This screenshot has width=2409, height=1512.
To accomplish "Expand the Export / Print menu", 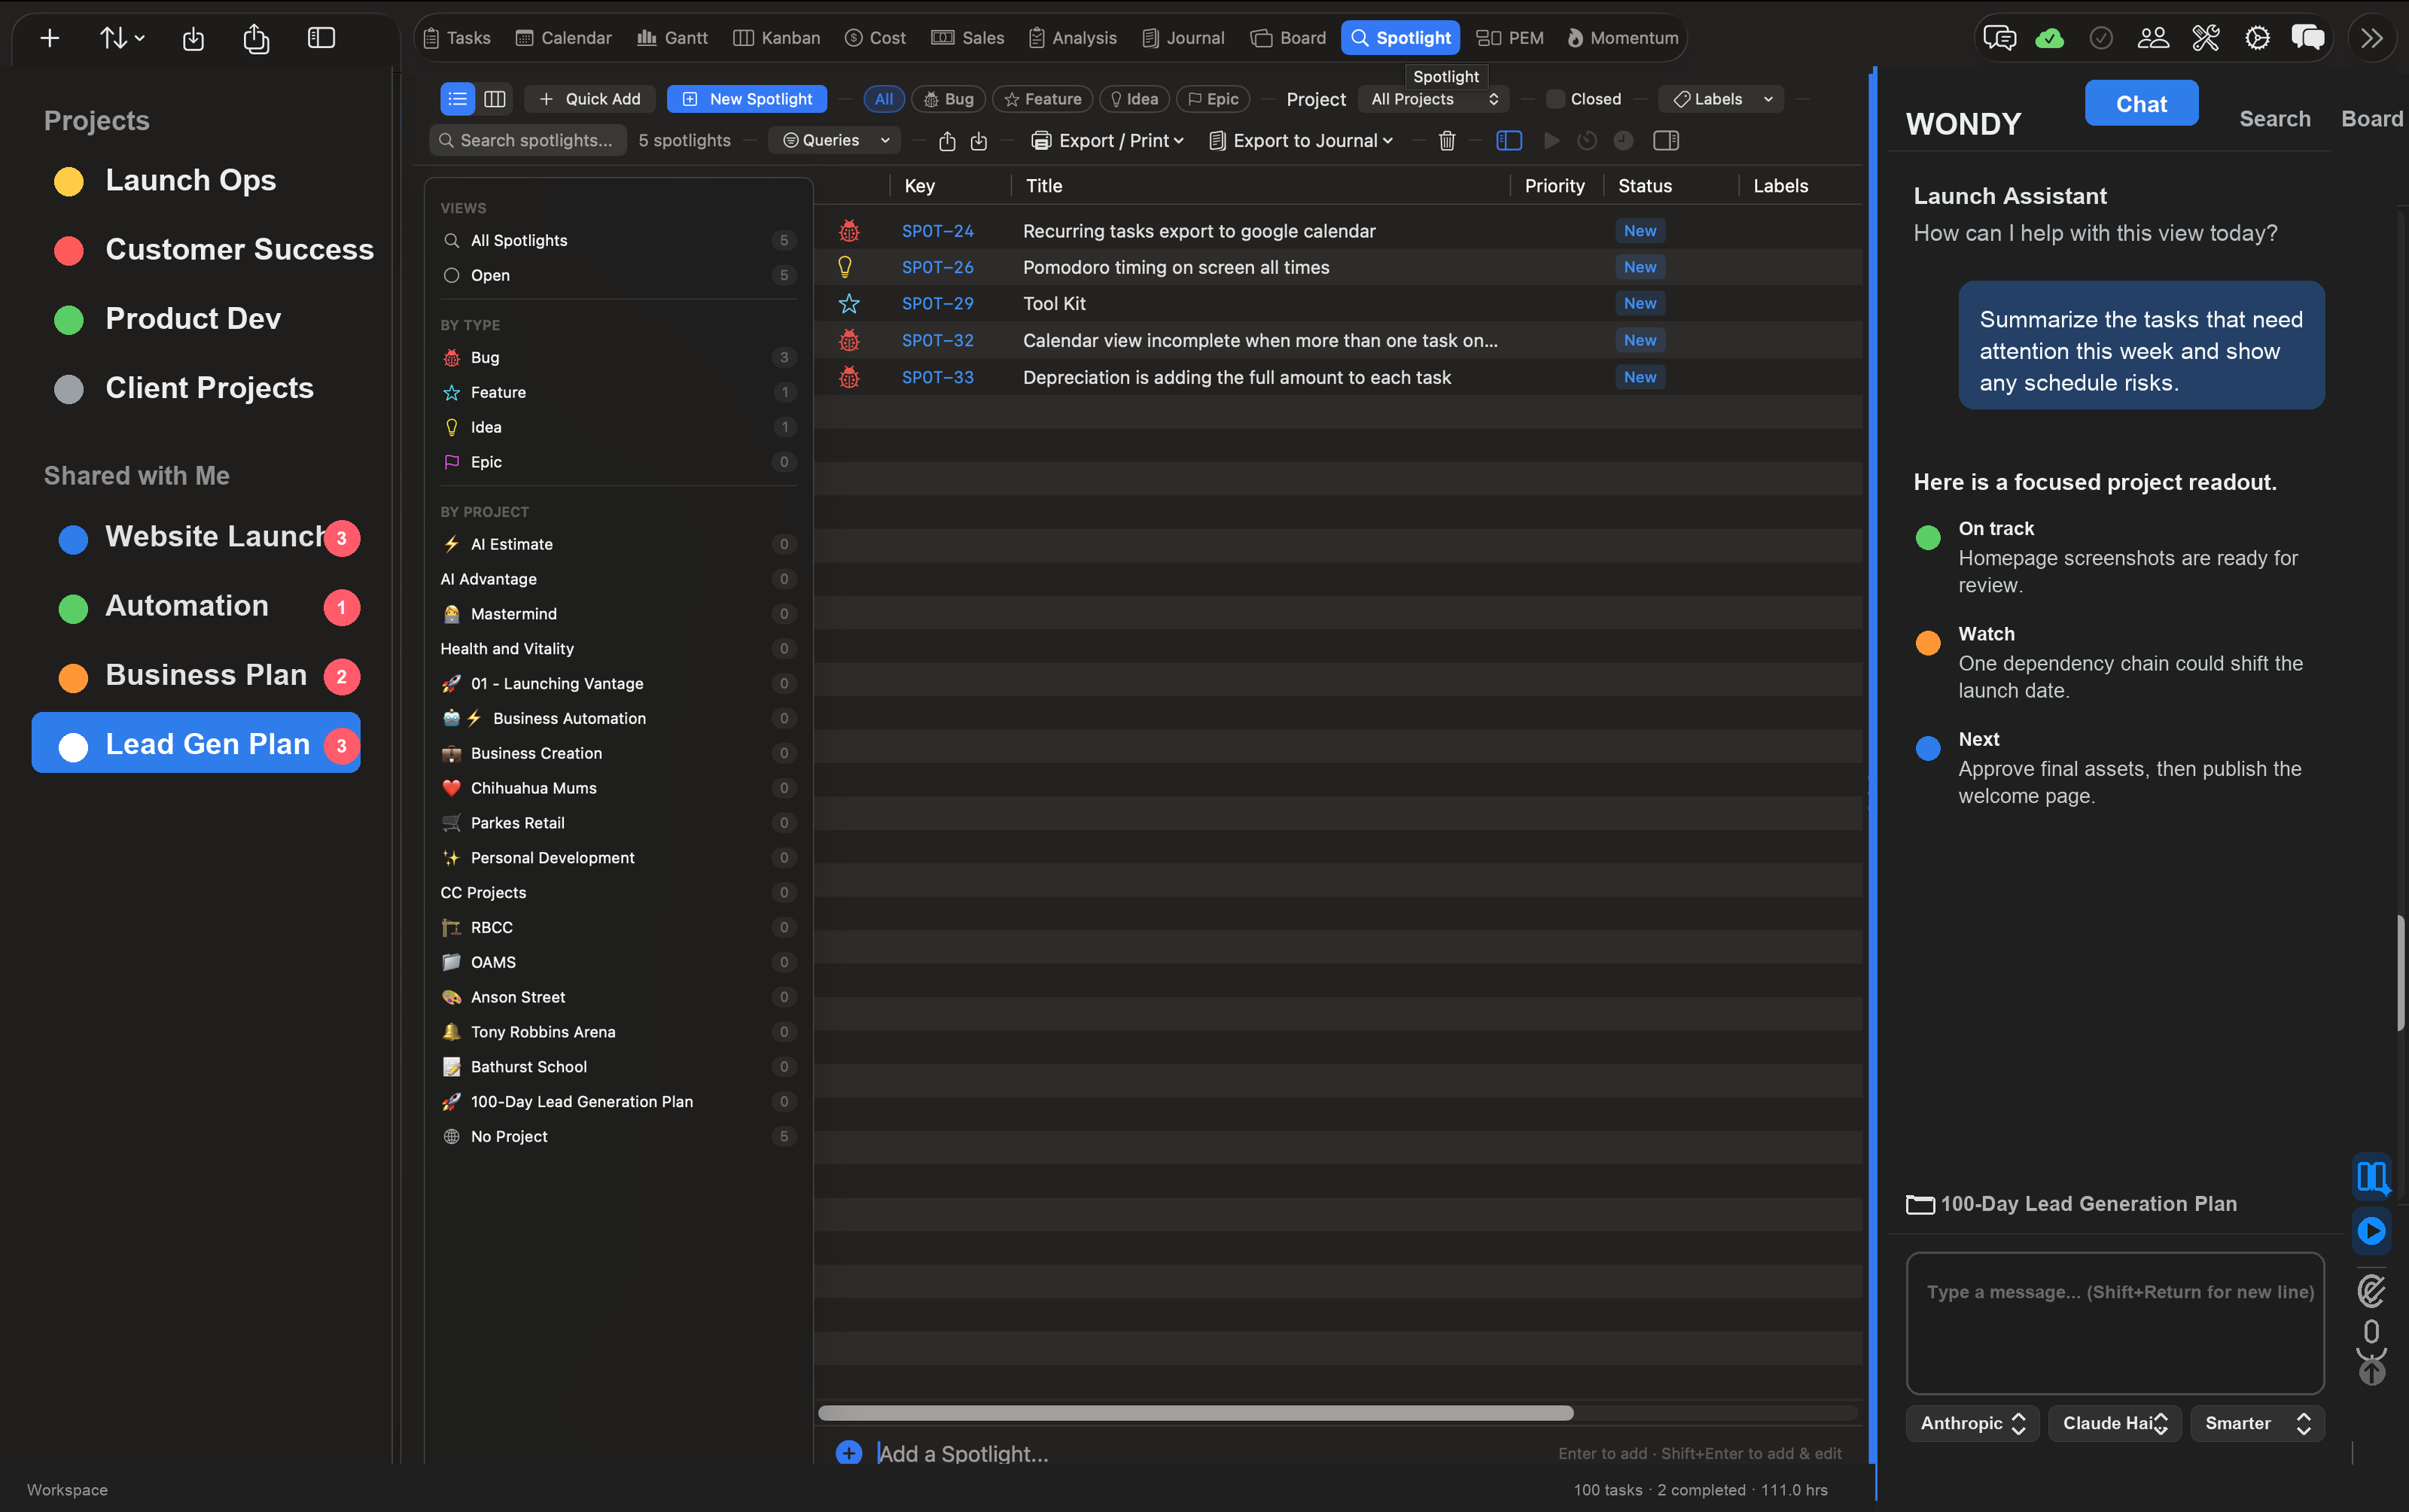I will point(1107,141).
